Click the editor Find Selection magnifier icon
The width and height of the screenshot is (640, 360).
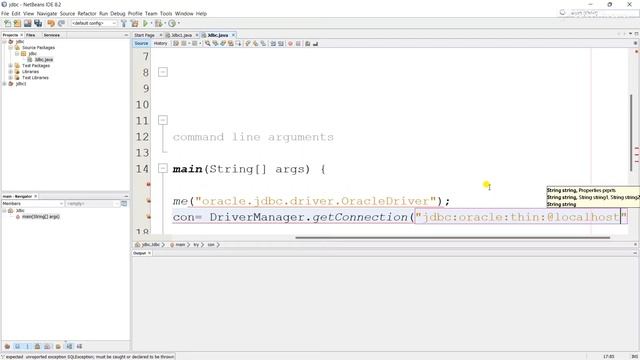pyautogui.click(x=208, y=43)
